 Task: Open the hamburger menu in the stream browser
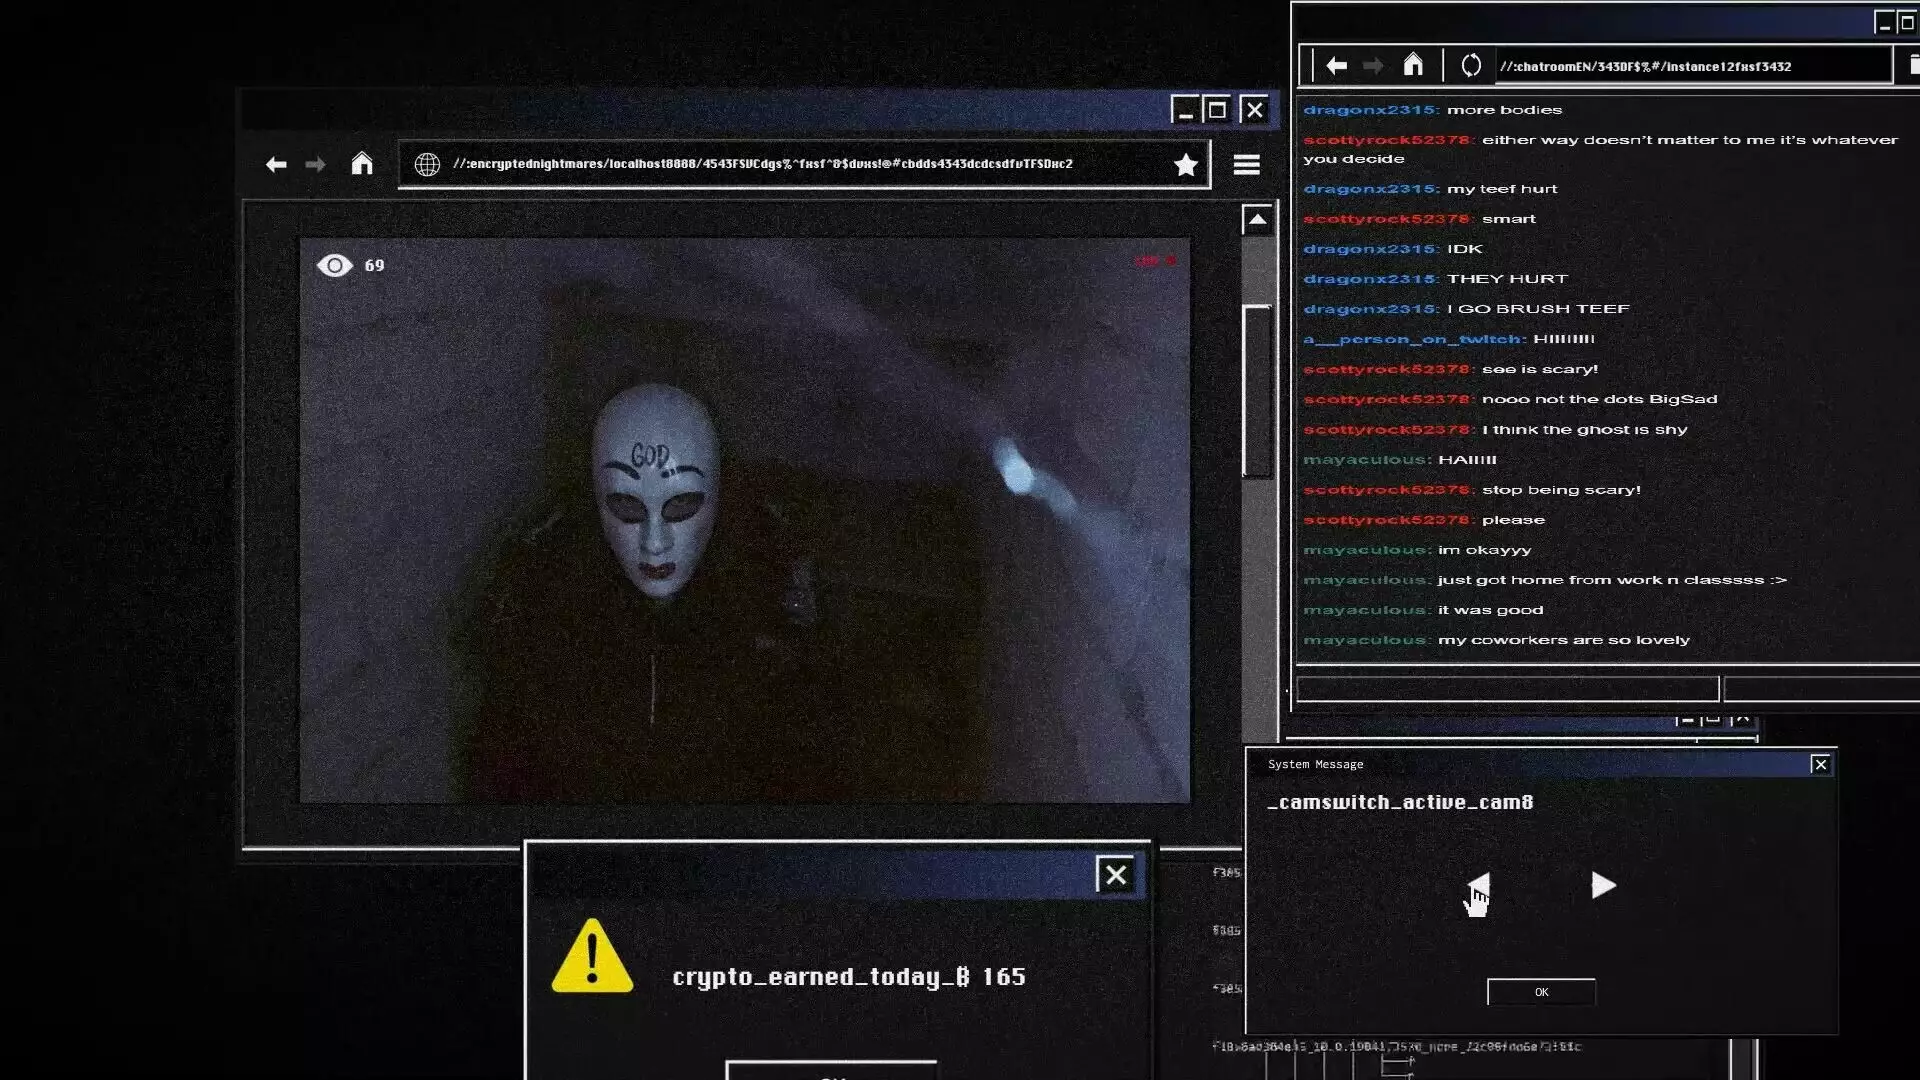click(1246, 164)
